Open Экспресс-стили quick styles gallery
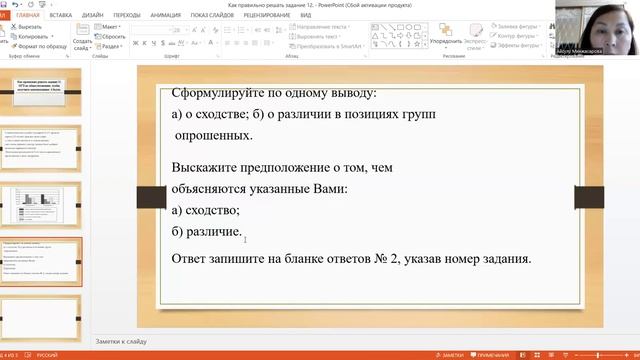 pos(475,37)
